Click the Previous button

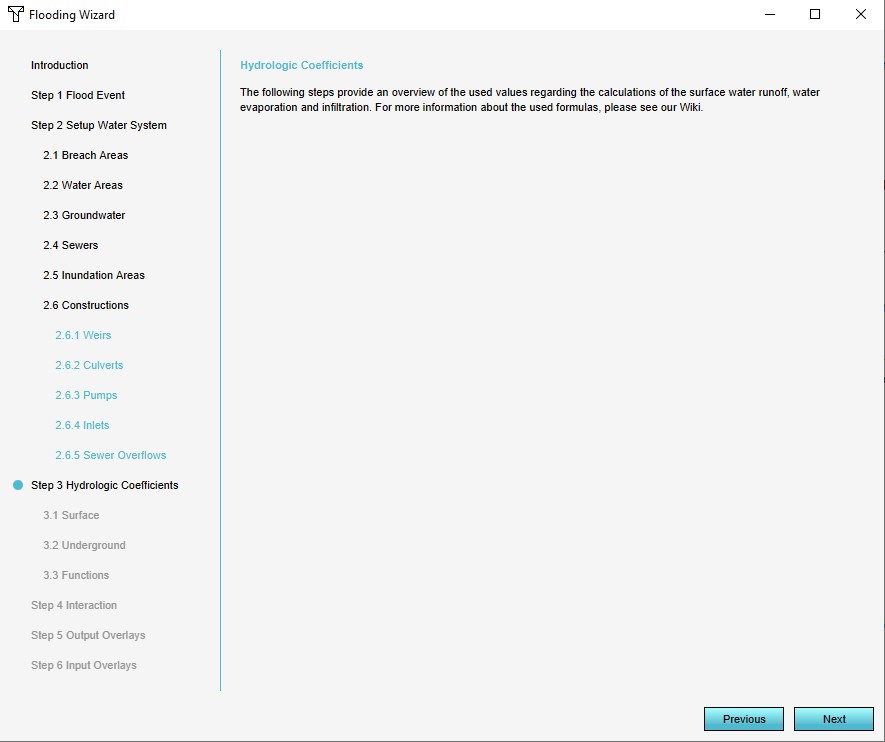(x=743, y=719)
